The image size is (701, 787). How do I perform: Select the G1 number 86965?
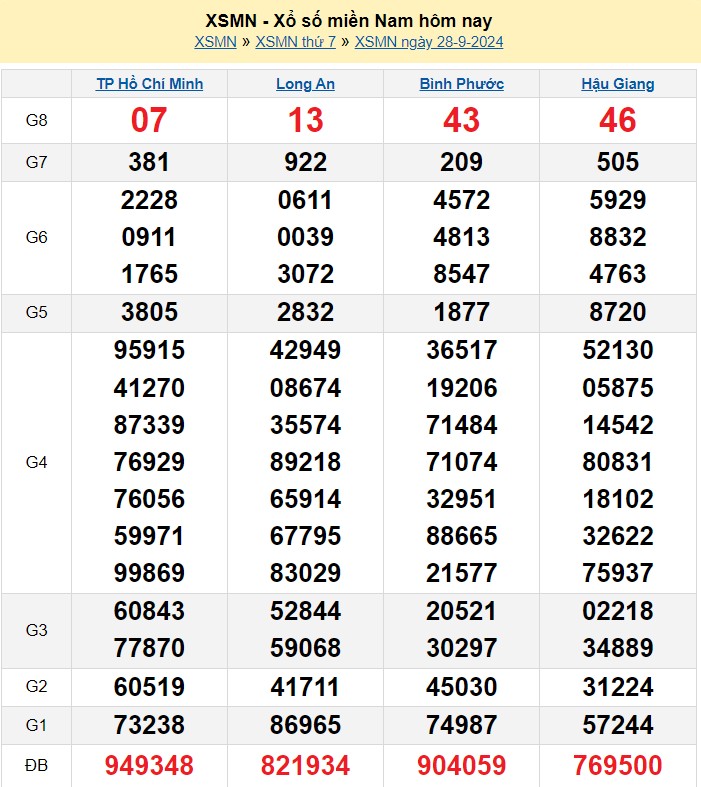click(x=305, y=725)
